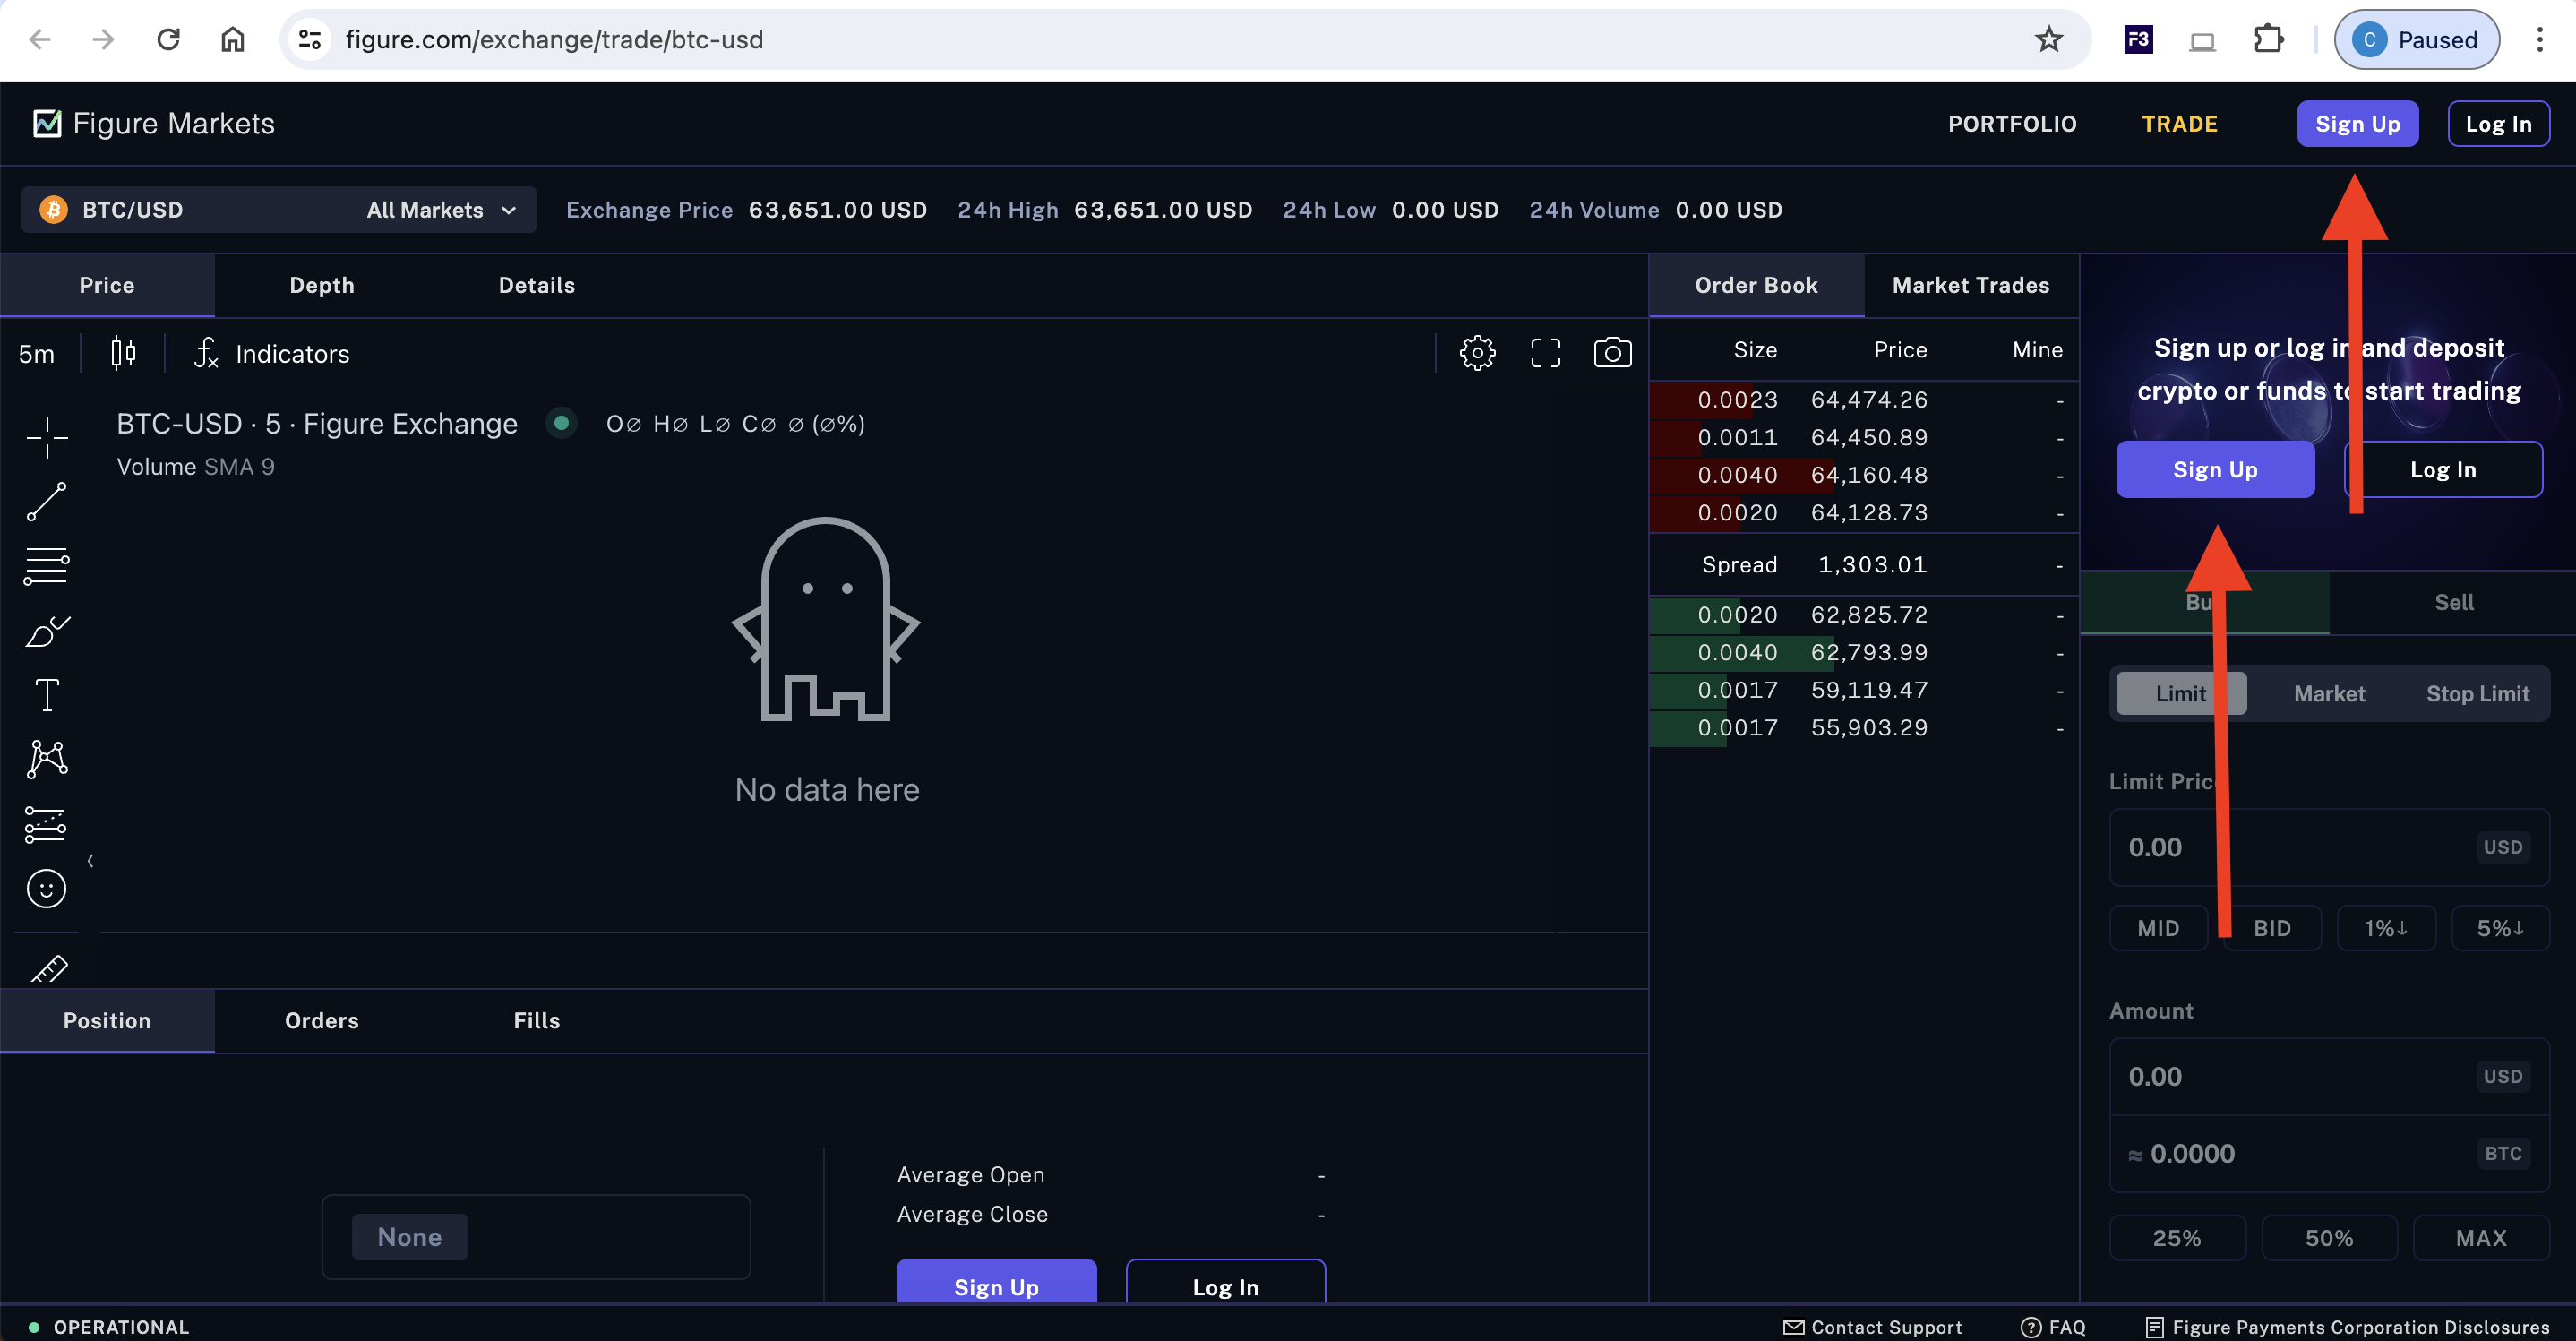
Task: Change the candlestick chart style
Action: [123, 353]
